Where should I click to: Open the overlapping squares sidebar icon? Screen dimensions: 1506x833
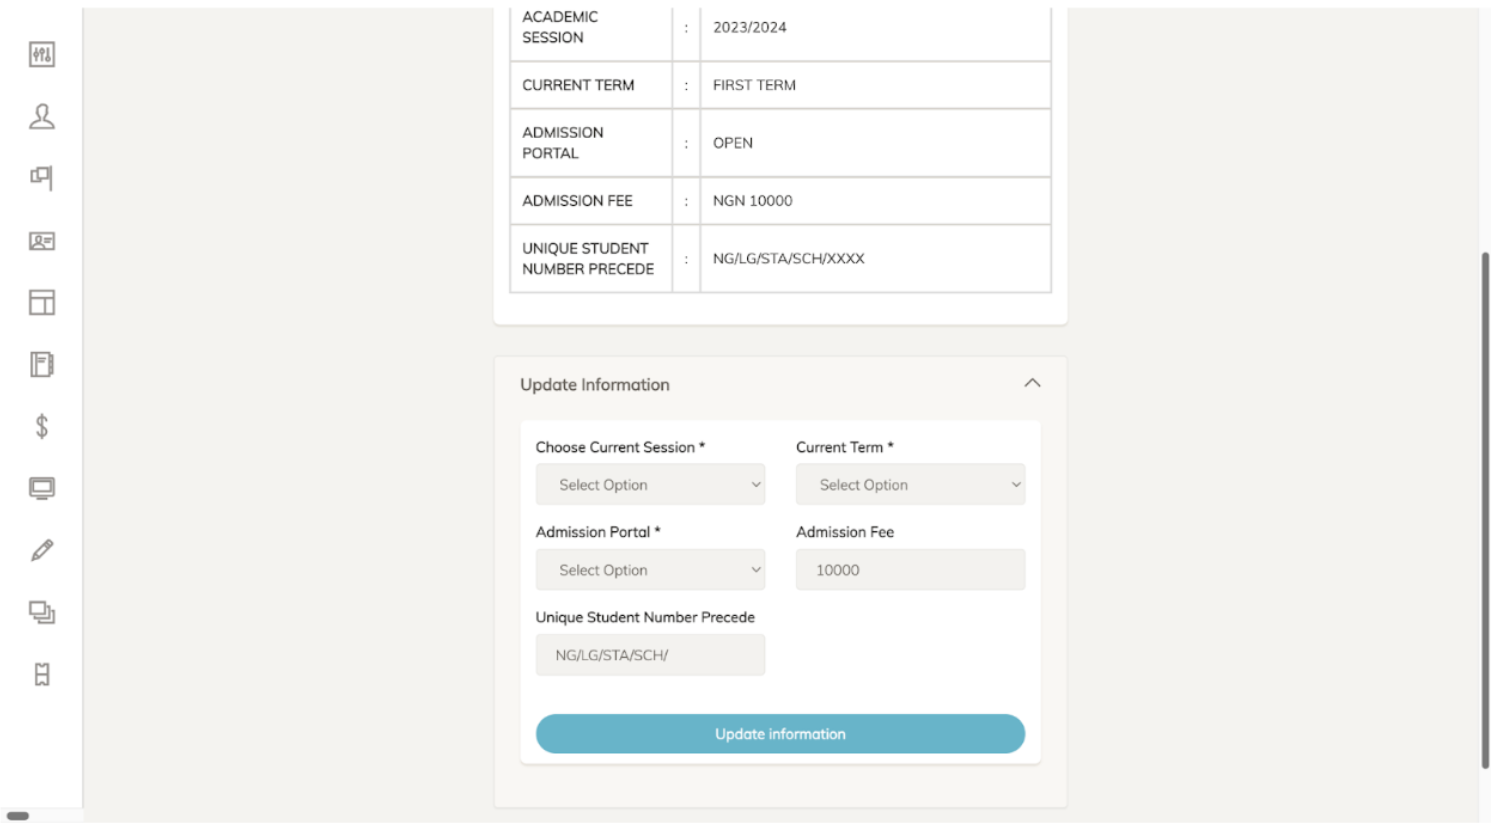tap(42, 613)
